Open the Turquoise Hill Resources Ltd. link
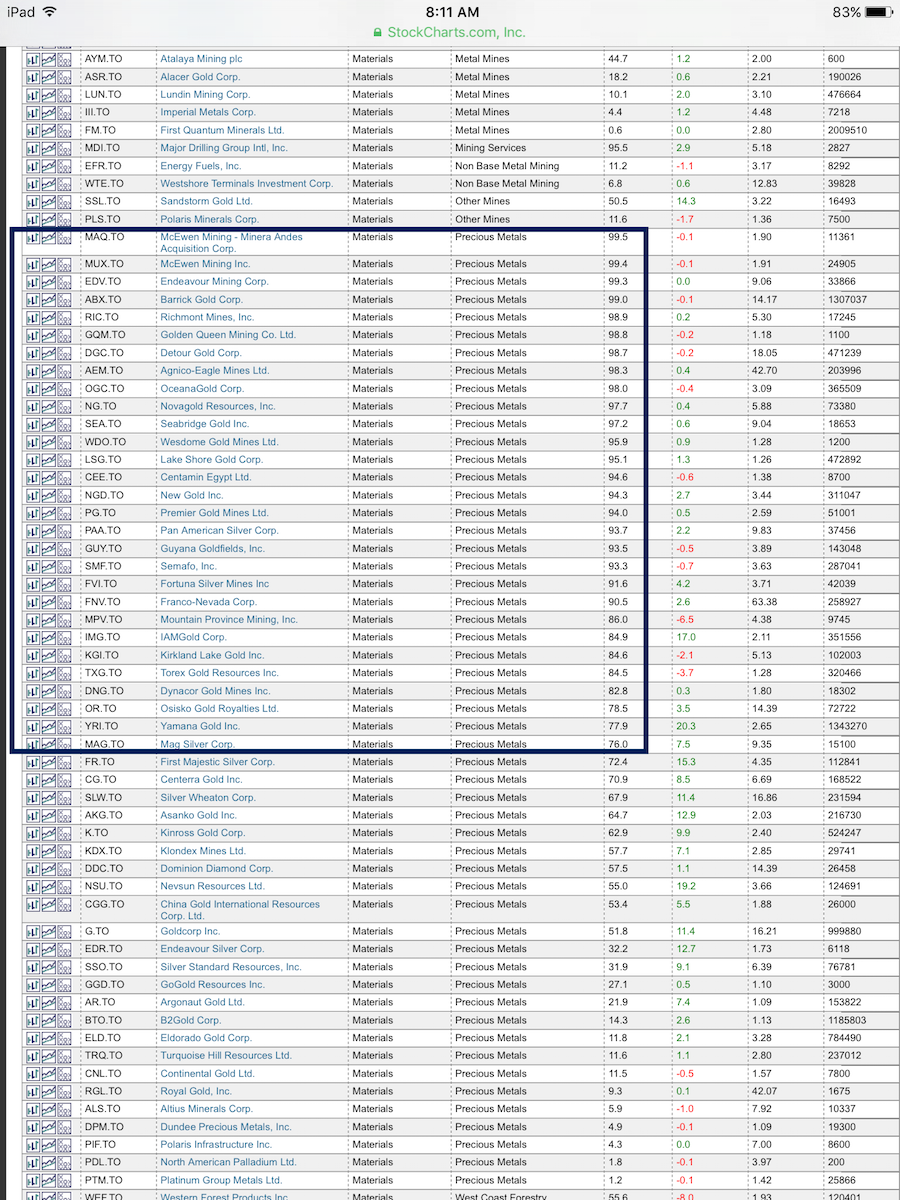The image size is (900, 1200). [x=226, y=1056]
